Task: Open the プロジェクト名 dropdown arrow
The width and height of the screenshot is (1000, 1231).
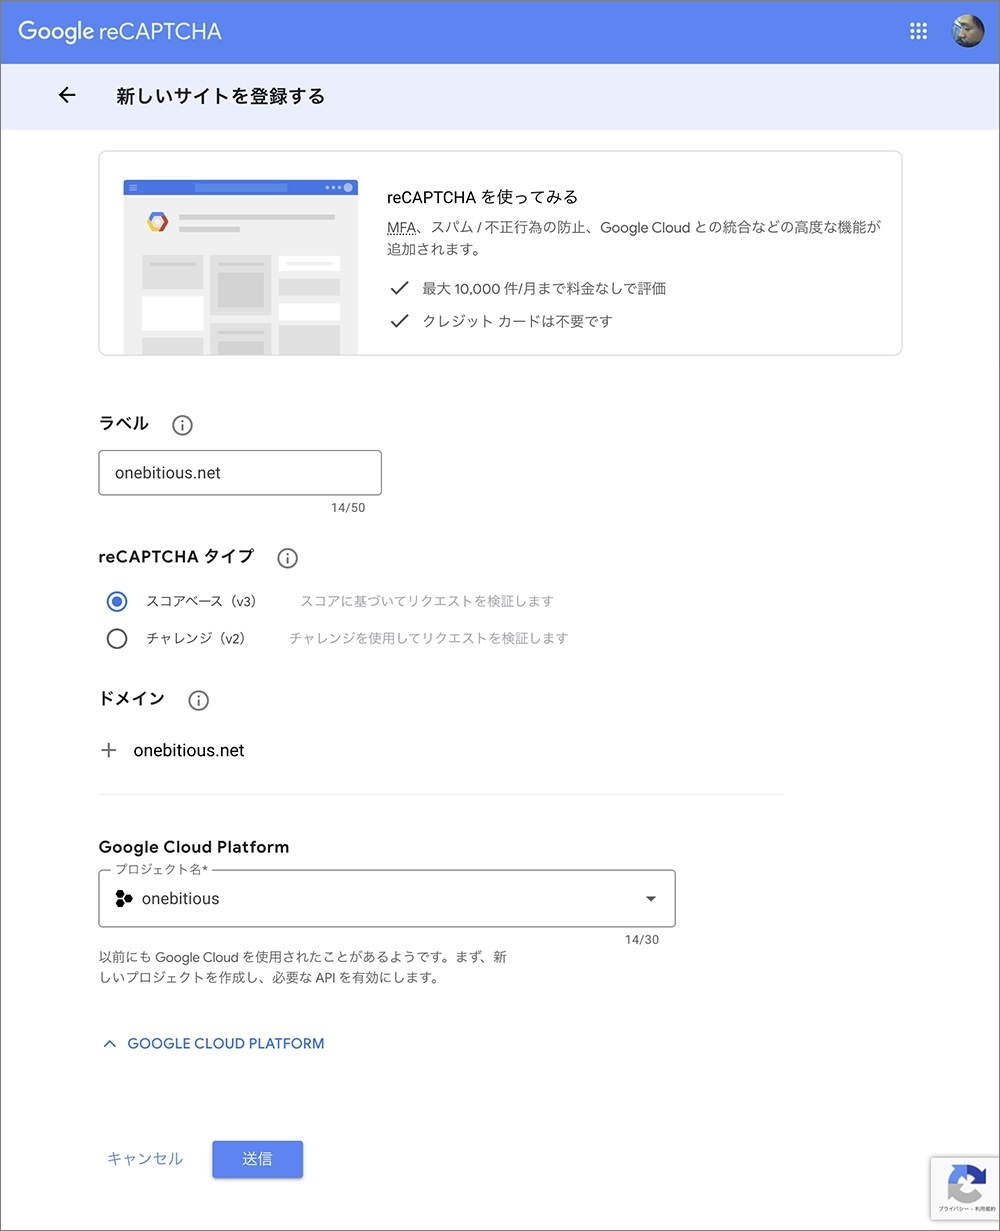Action: click(651, 899)
